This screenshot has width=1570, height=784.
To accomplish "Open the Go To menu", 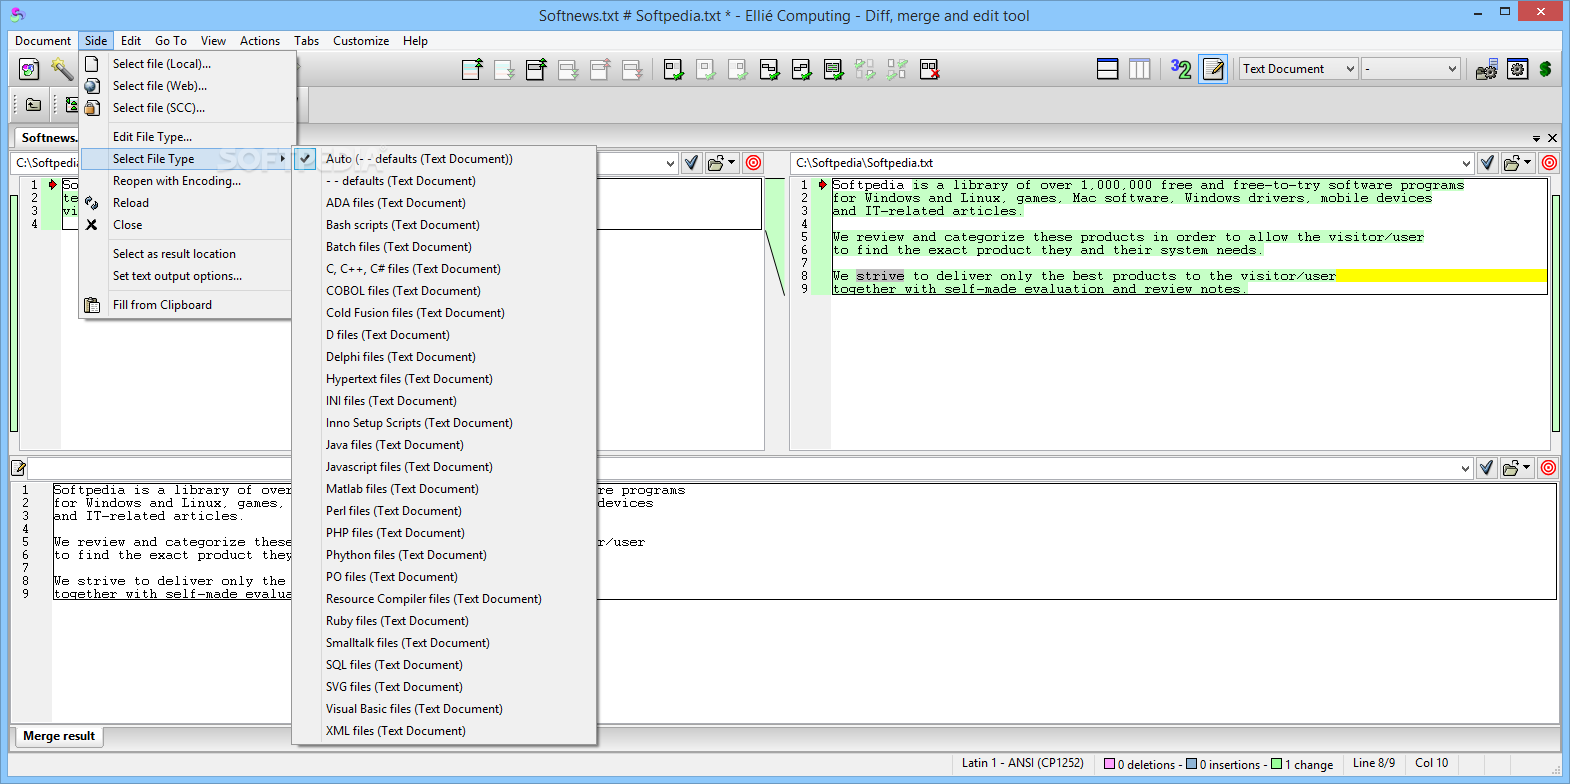I will click(x=171, y=41).
